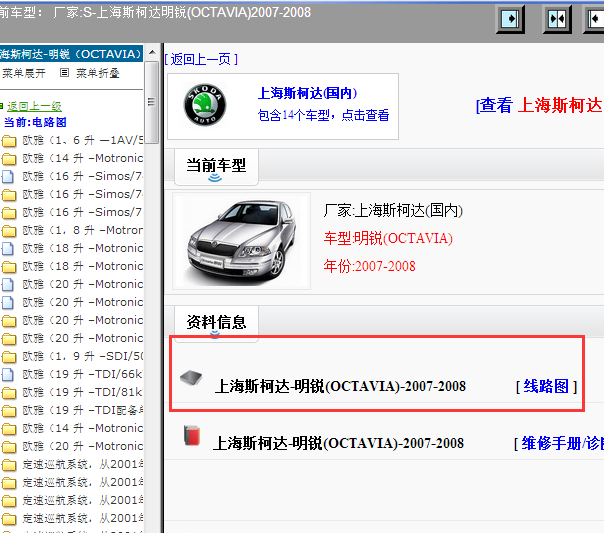The height and width of the screenshot is (533, 604).
Task: Click the Skoda Auto logo
Action: tap(205, 105)
